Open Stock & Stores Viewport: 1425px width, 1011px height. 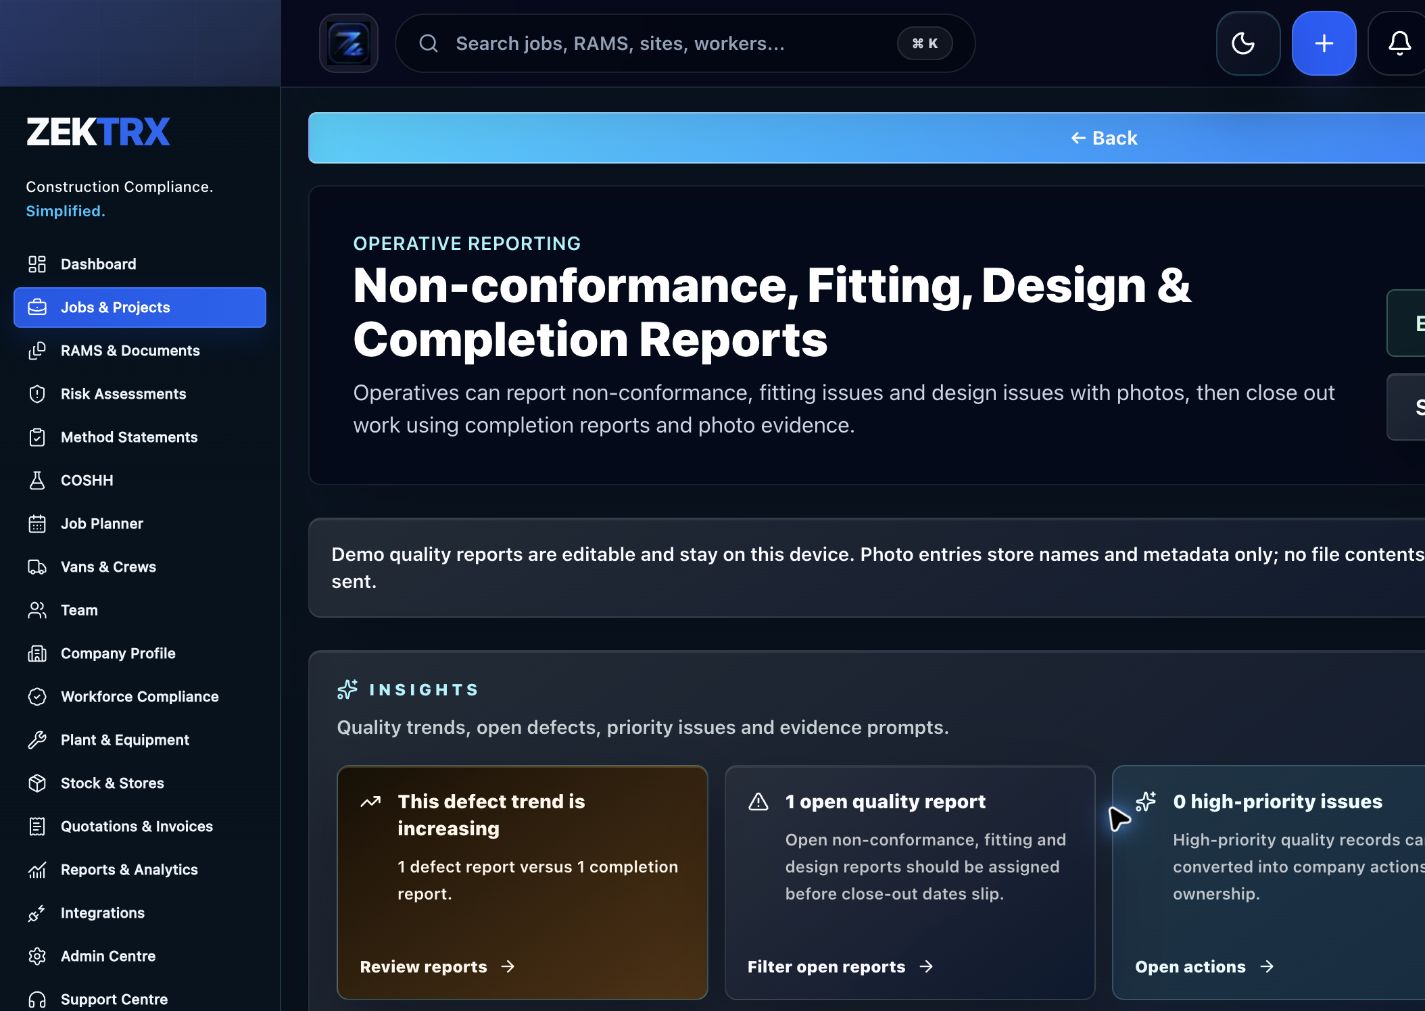pos(140,783)
